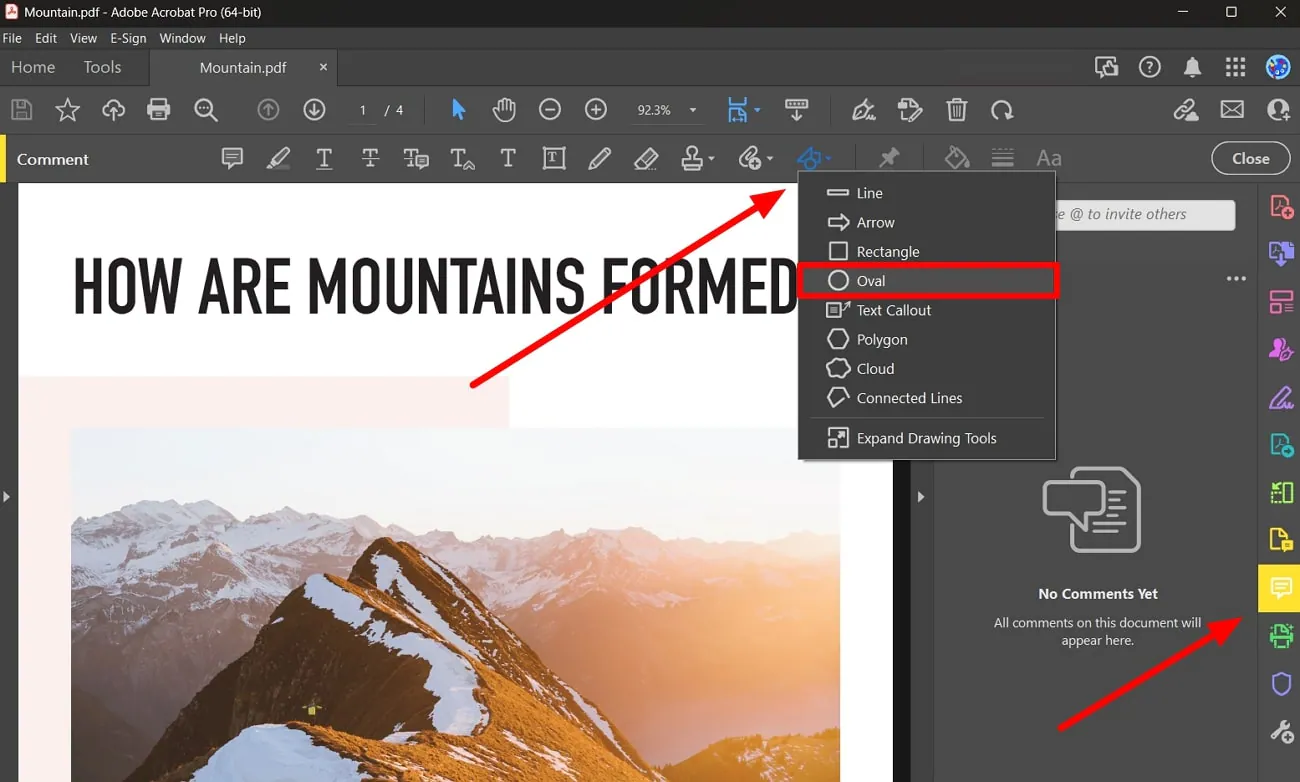Image resolution: width=1300 pixels, height=782 pixels.
Task: Select the strikethrough text tool
Action: (370, 158)
